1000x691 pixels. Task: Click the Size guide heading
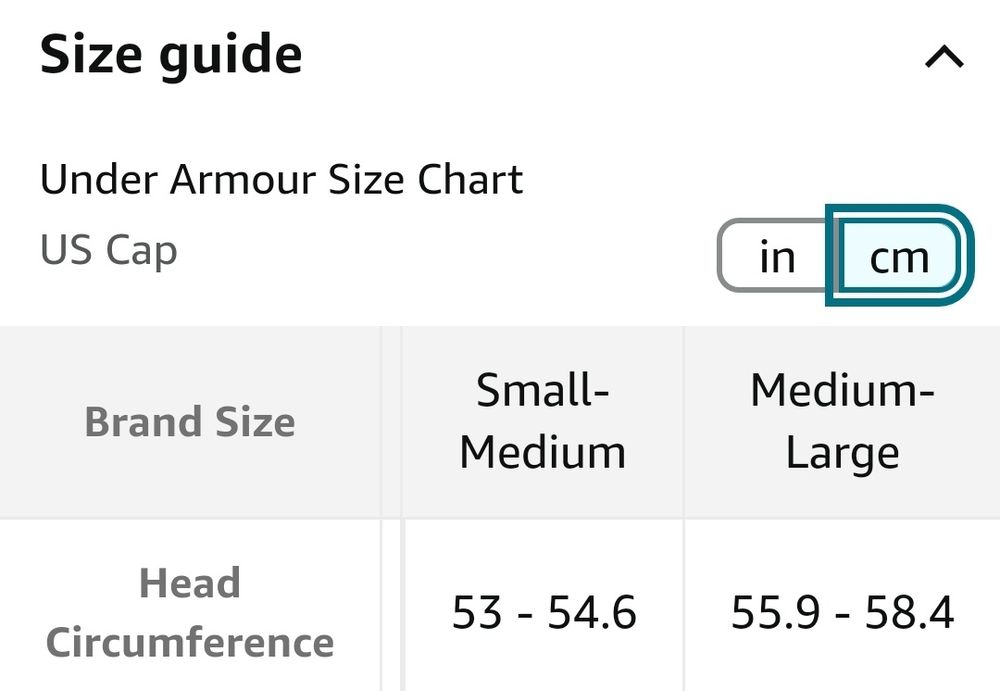(171, 55)
